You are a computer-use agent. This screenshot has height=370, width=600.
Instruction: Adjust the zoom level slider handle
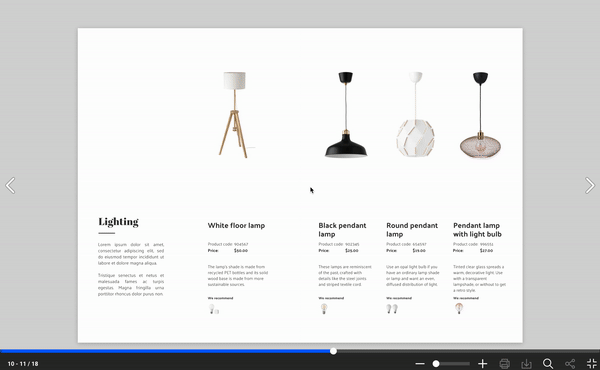(436, 363)
